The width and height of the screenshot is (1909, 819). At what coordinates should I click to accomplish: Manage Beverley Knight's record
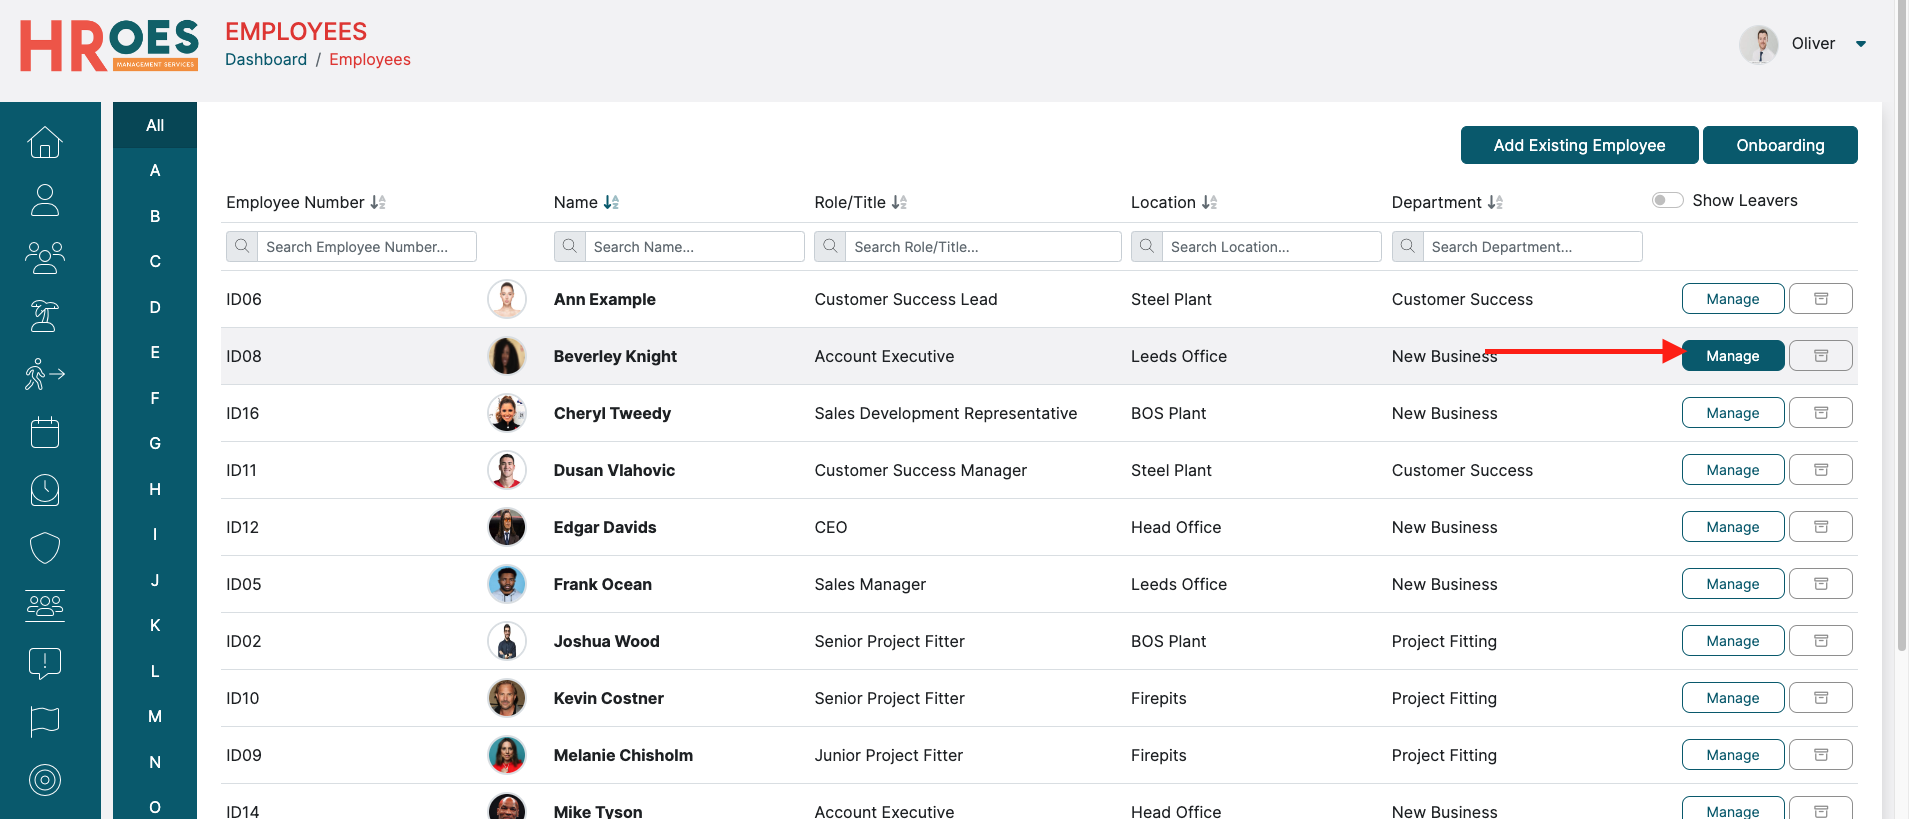(x=1732, y=356)
